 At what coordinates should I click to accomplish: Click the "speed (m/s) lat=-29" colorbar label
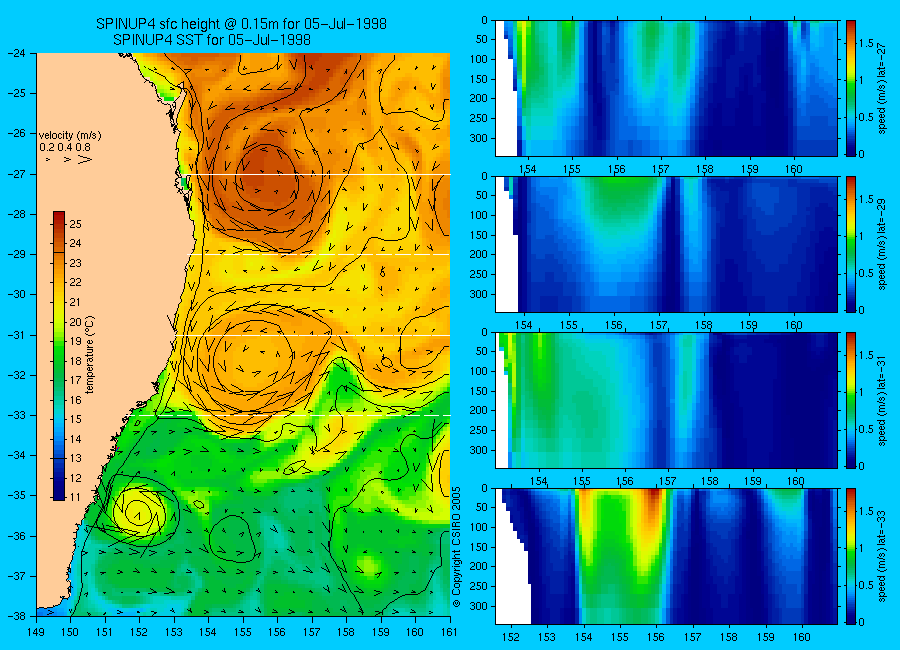coord(883,244)
